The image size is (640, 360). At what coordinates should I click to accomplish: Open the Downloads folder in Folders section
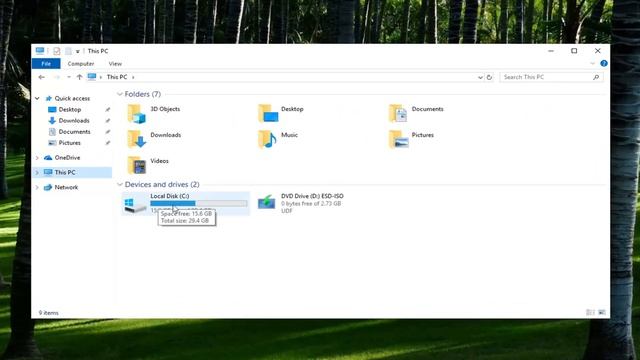click(136, 139)
